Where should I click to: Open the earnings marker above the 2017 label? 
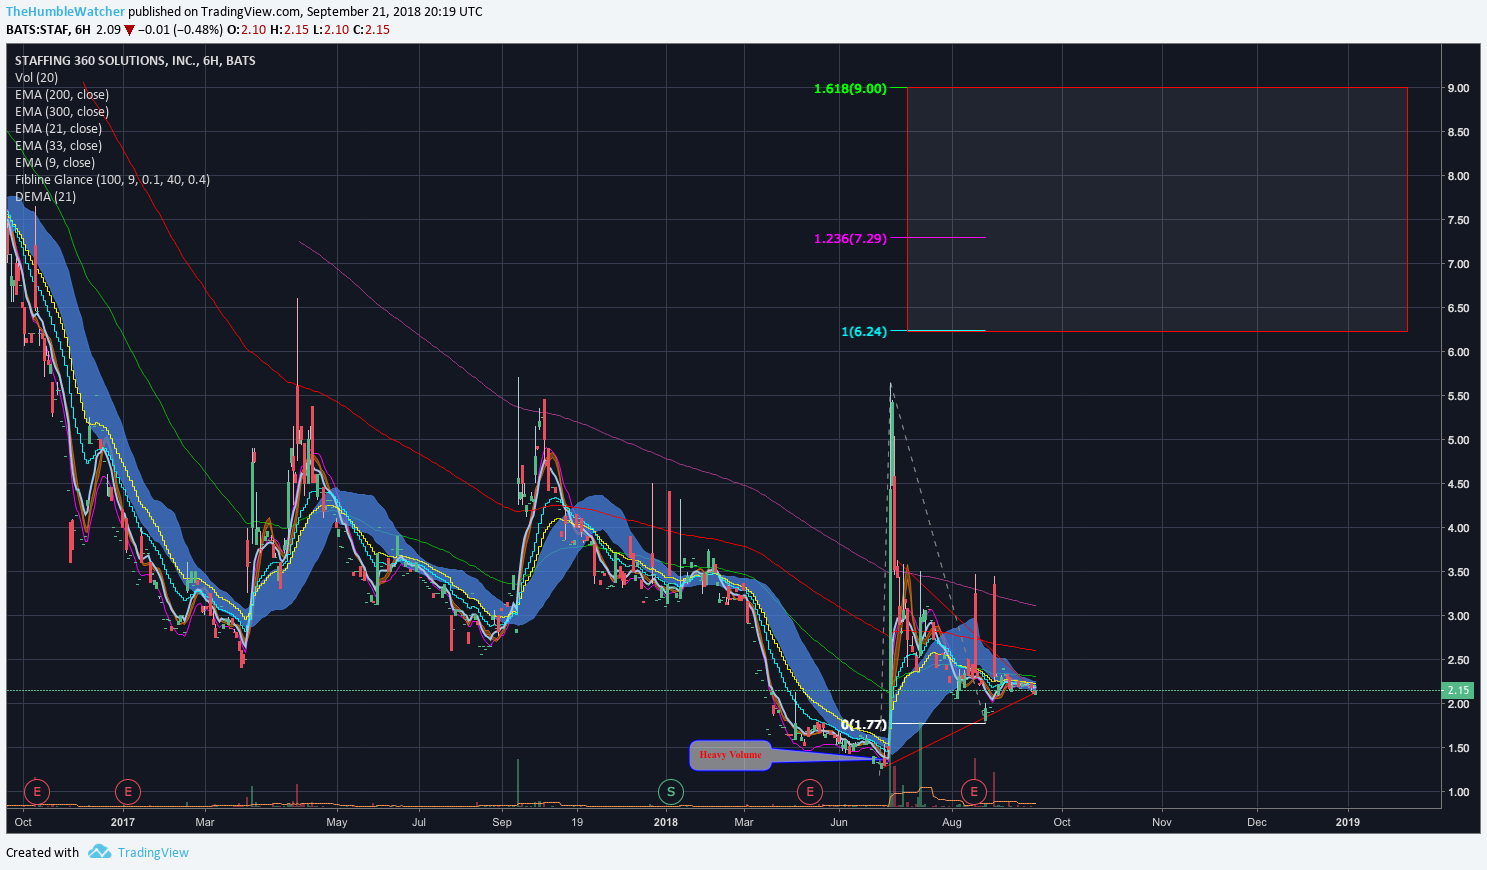tap(127, 792)
